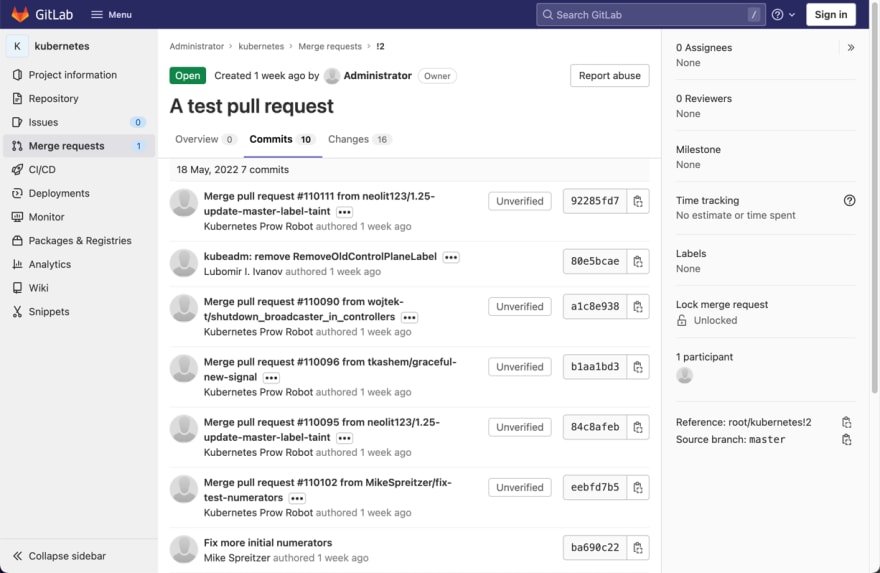Open the Help question-mark dropdown
Screen dimensions: 880x573
point(783,15)
